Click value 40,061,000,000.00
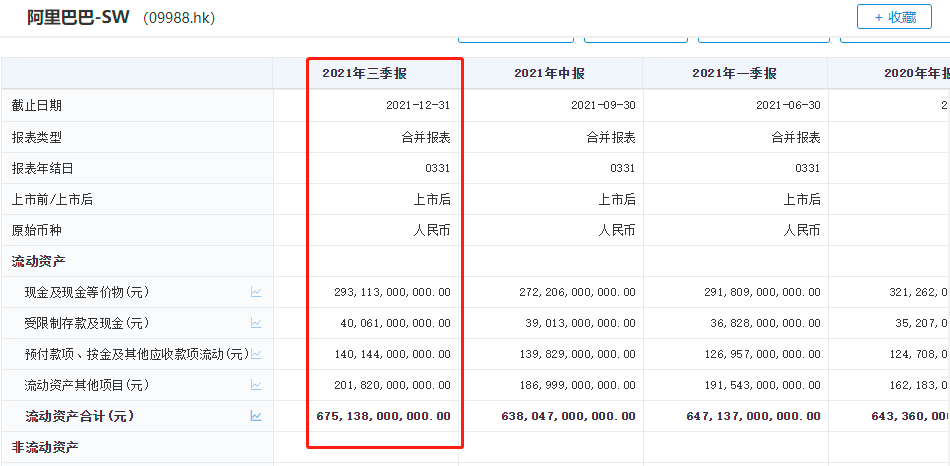This screenshot has width=950, height=466. tap(396, 323)
